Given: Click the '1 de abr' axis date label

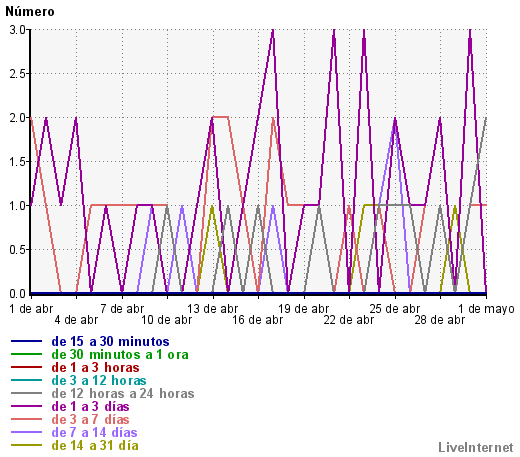Looking at the screenshot, I should tap(31, 309).
